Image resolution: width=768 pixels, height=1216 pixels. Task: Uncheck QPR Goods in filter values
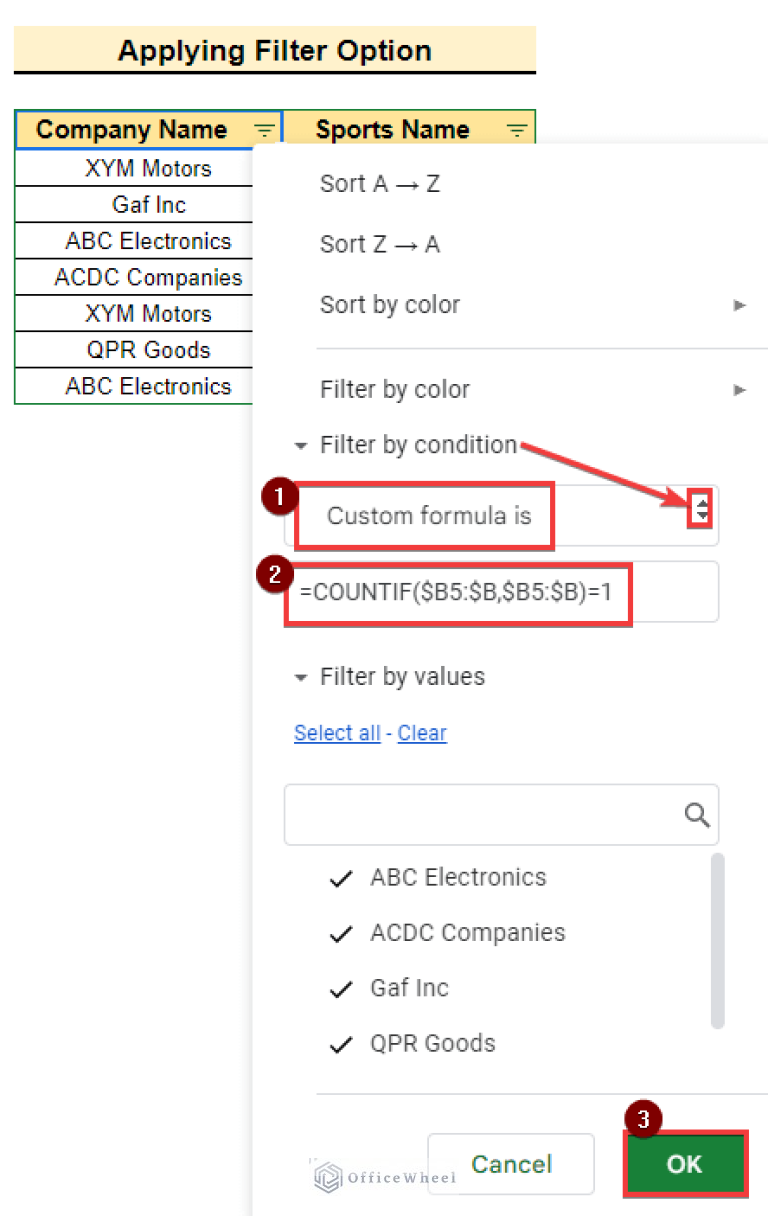tap(340, 1043)
